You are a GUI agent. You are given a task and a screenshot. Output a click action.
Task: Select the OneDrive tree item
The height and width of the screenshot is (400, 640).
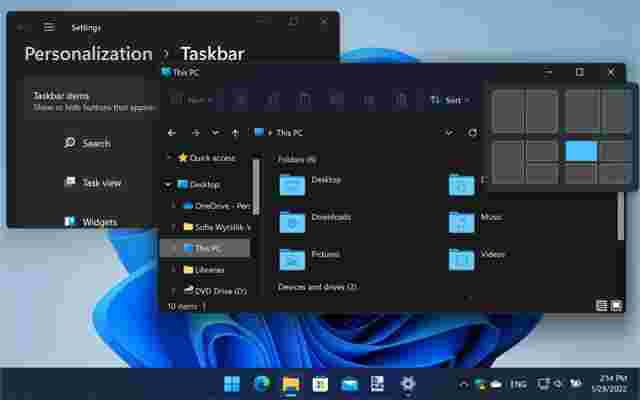pos(216,206)
